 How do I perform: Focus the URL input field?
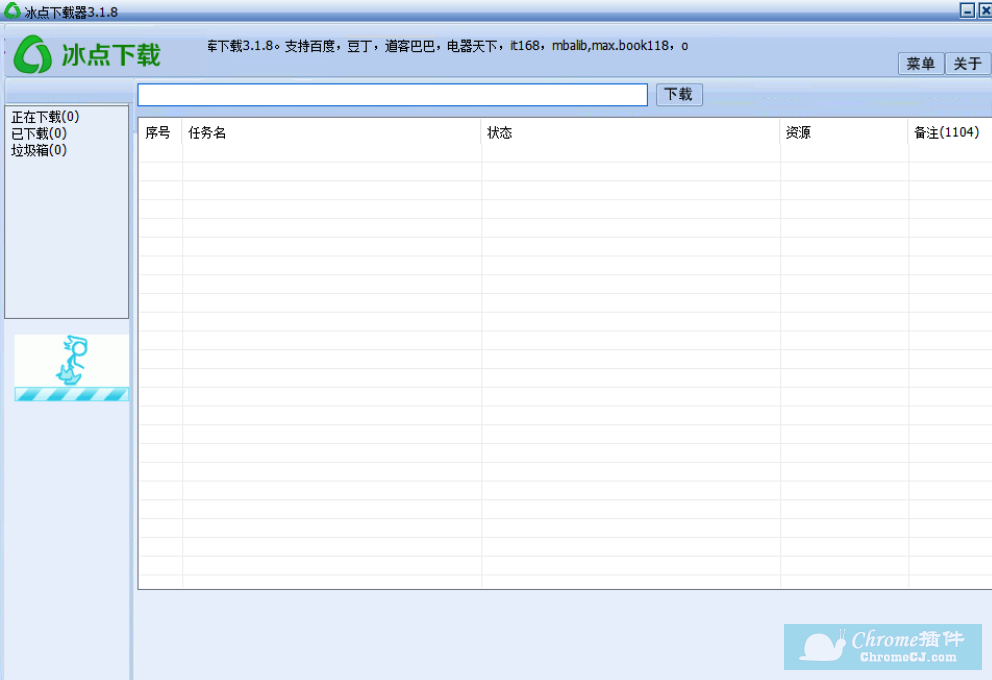click(x=392, y=95)
